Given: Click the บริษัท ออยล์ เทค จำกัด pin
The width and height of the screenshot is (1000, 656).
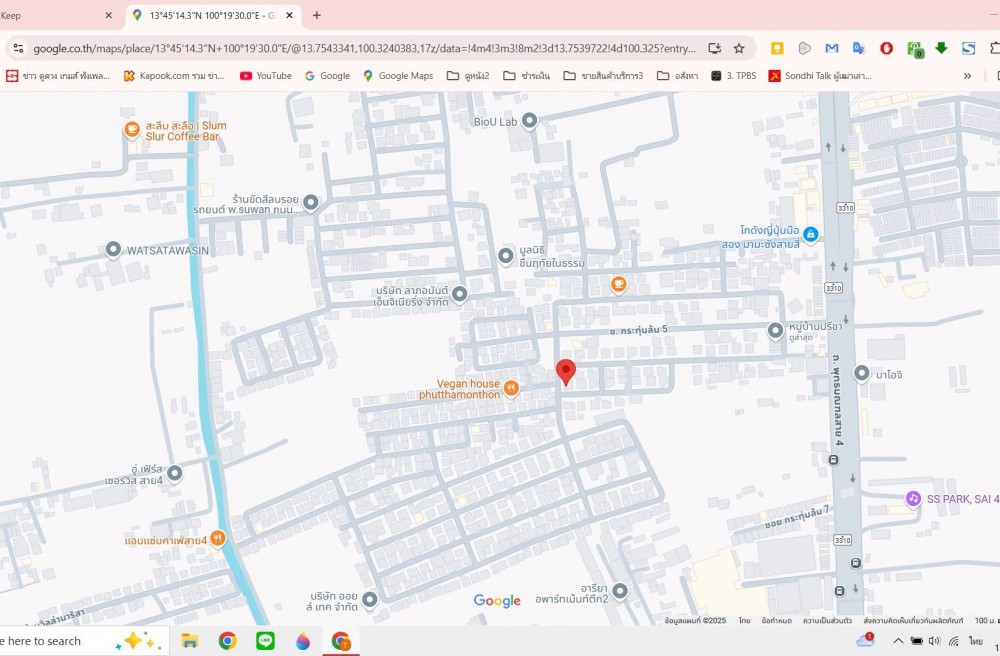Looking at the screenshot, I should 369,599.
